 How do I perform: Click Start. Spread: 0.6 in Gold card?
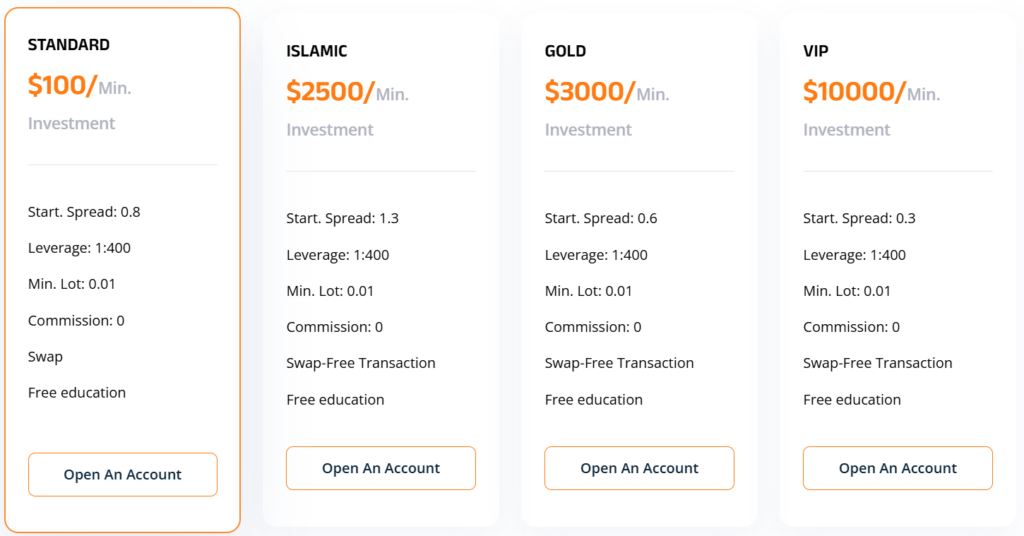601,219
